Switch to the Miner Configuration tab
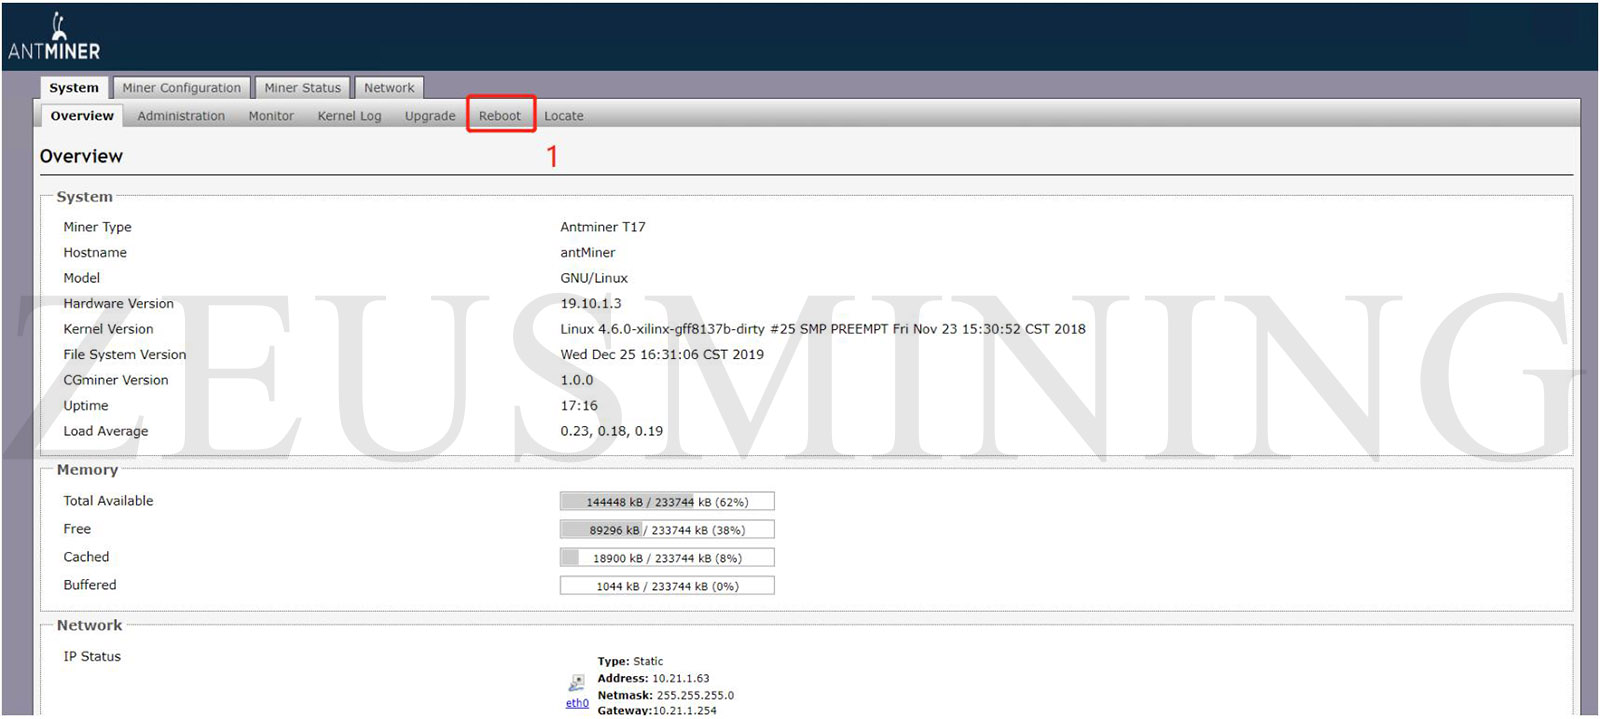This screenshot has height=719, width=1600. point(181,88)
